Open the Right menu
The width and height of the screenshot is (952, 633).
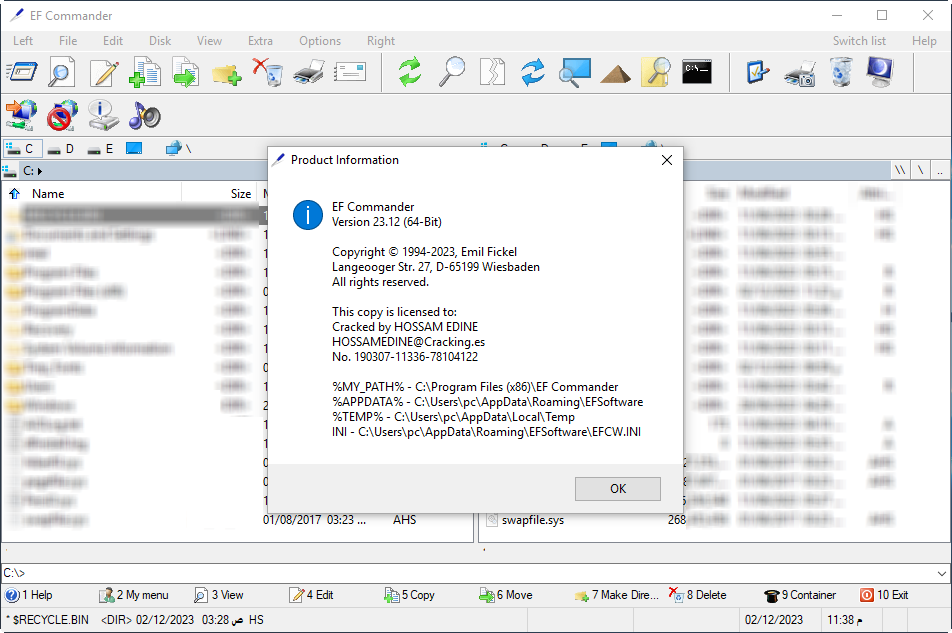[x=381, y=41]
